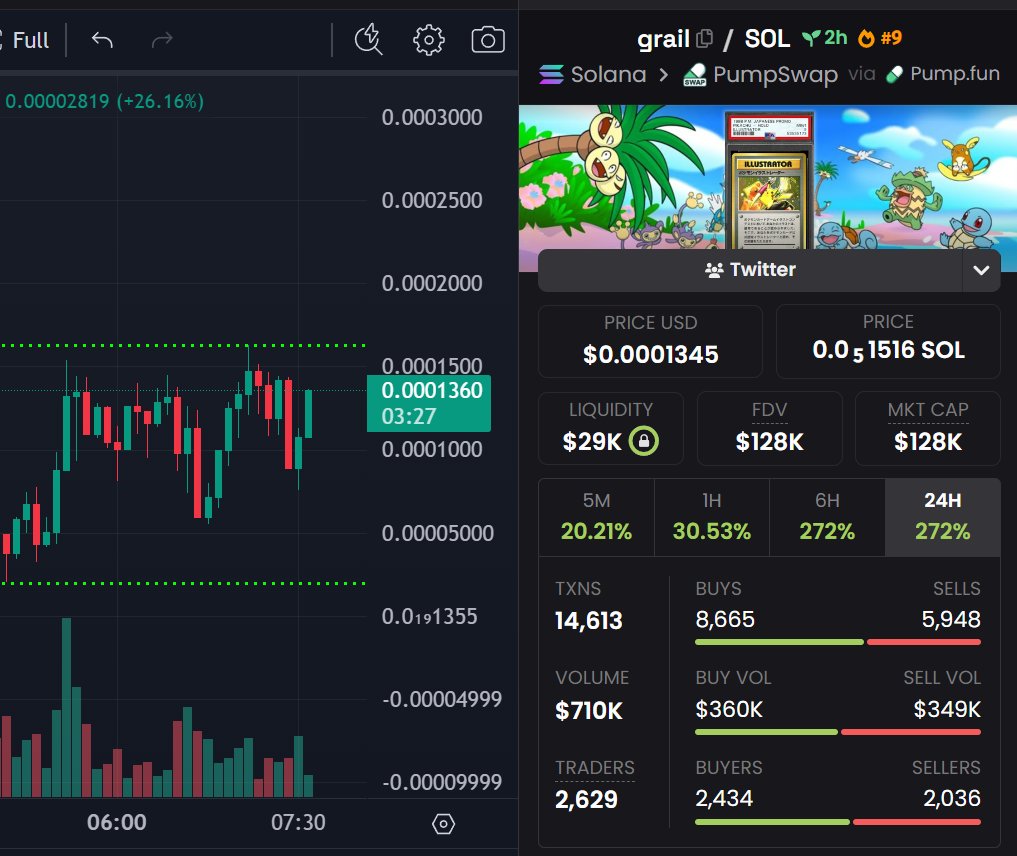The width and height of the screenshot is (1017, 856).
Task: Click the PumpSwap DEX link
Action: pos(775,75)
